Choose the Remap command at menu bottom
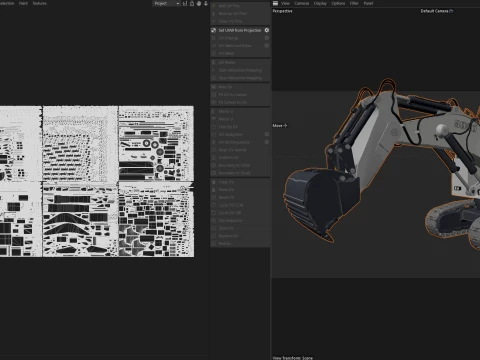Screen dimensions: 480x360 click(x=240, y=243)
